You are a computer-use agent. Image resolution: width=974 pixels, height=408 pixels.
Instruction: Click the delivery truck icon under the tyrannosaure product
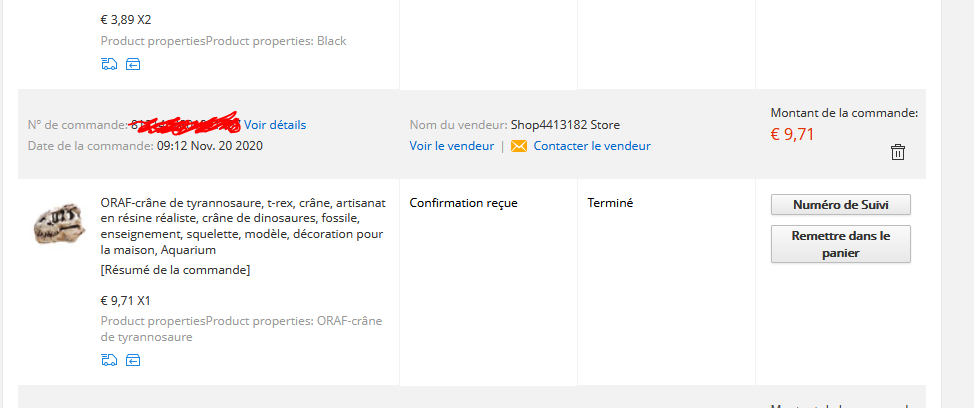click(x=109, y=360)
